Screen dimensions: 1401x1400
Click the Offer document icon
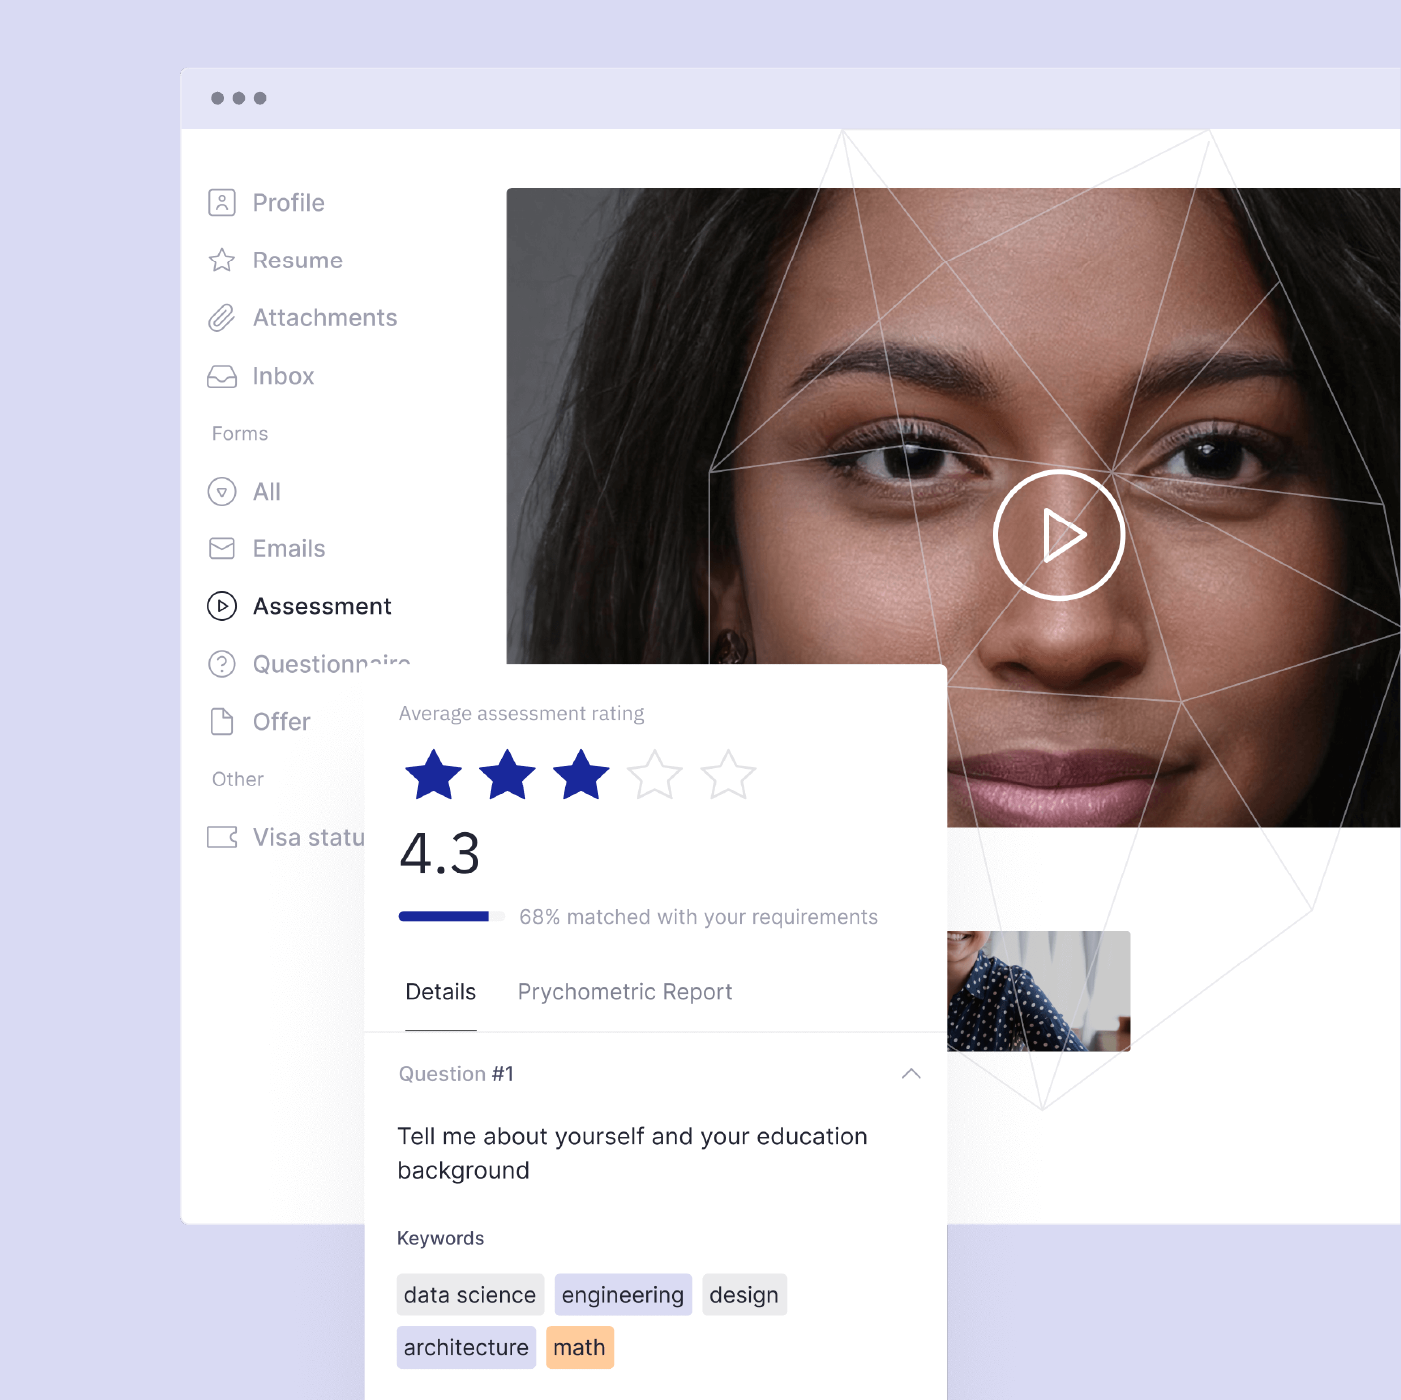[221, 721]
